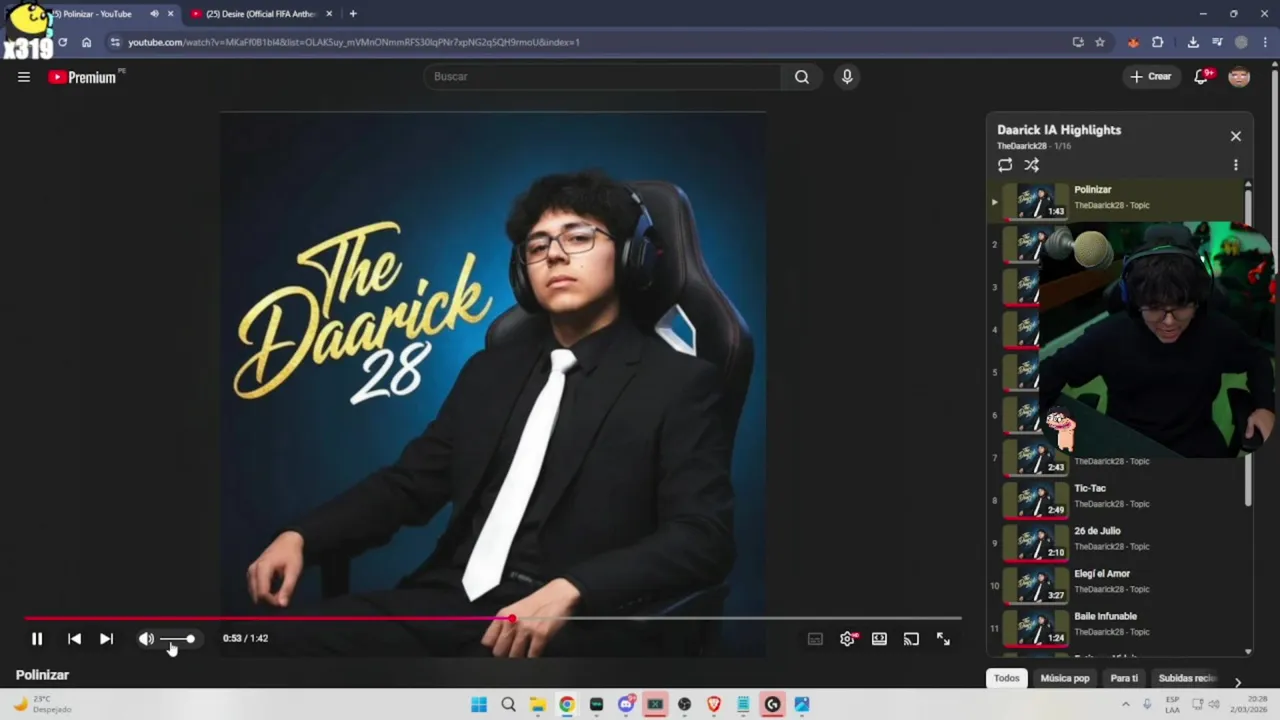Image resolution: width=1280 pixels, height=720 pixels.
Task: Close the Daarick IA Highlights playlist panel
Action: coord(1236,136)
